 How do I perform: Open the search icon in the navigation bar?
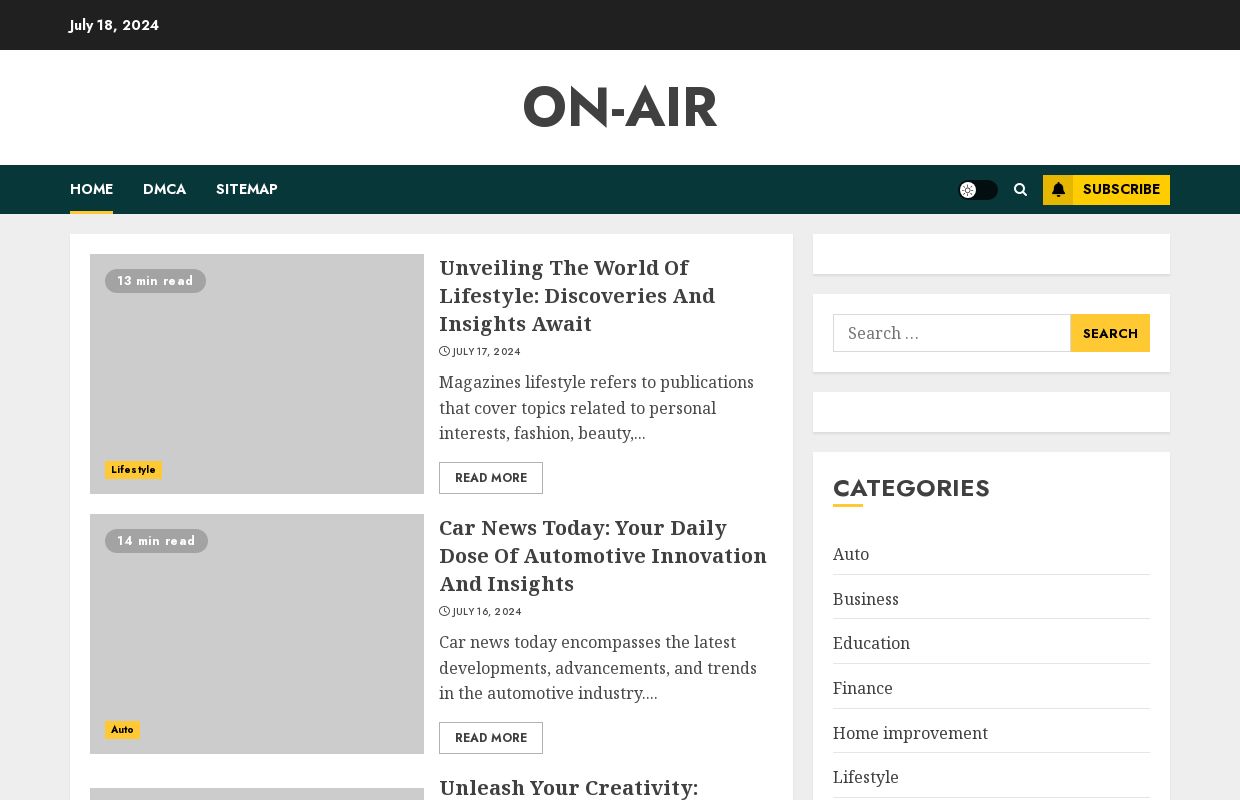coord(1020,189)
